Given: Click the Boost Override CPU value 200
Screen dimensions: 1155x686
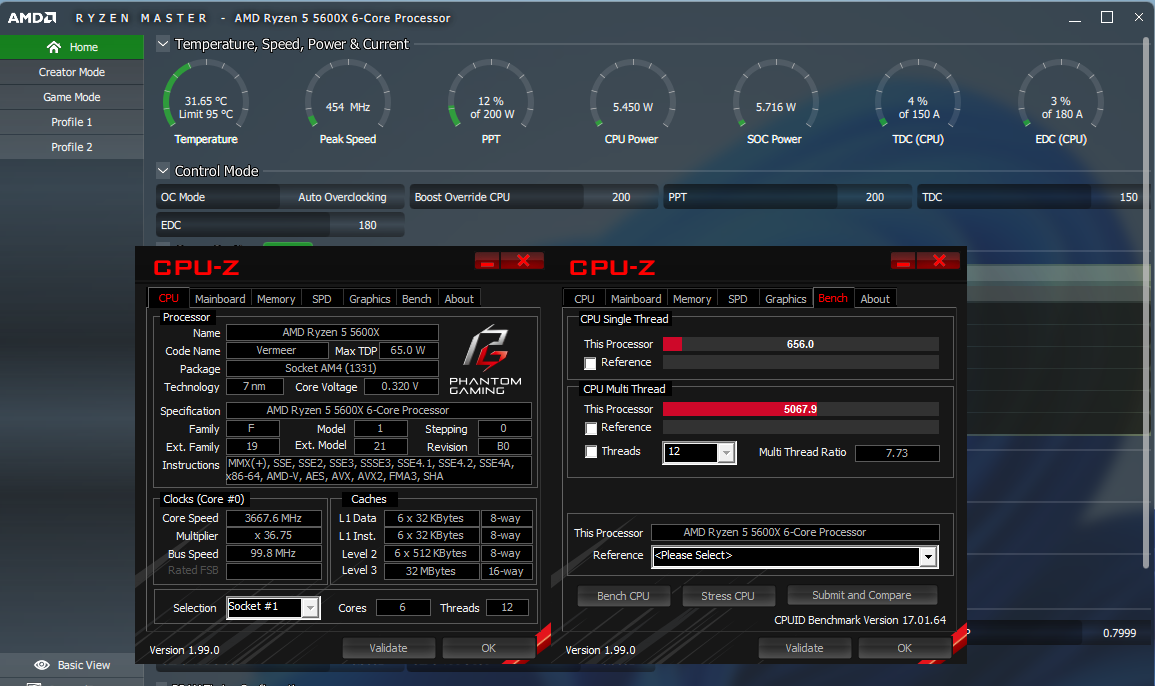Looking at the screenshot, I should pyautogui.click(x=621, y=197).
